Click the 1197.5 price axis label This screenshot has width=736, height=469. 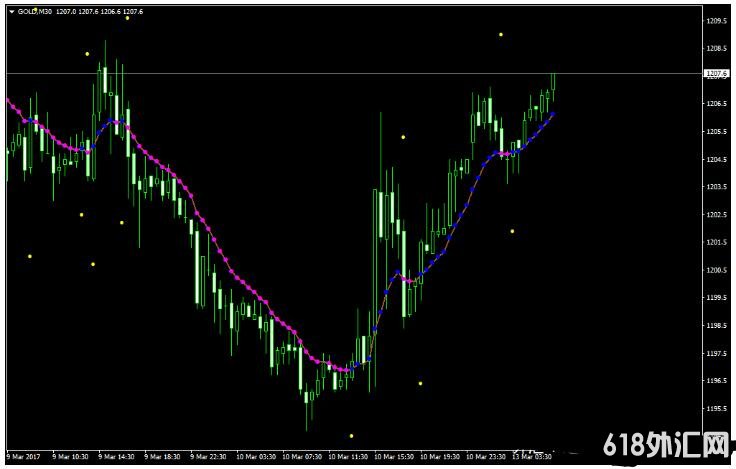coord(716,353)
